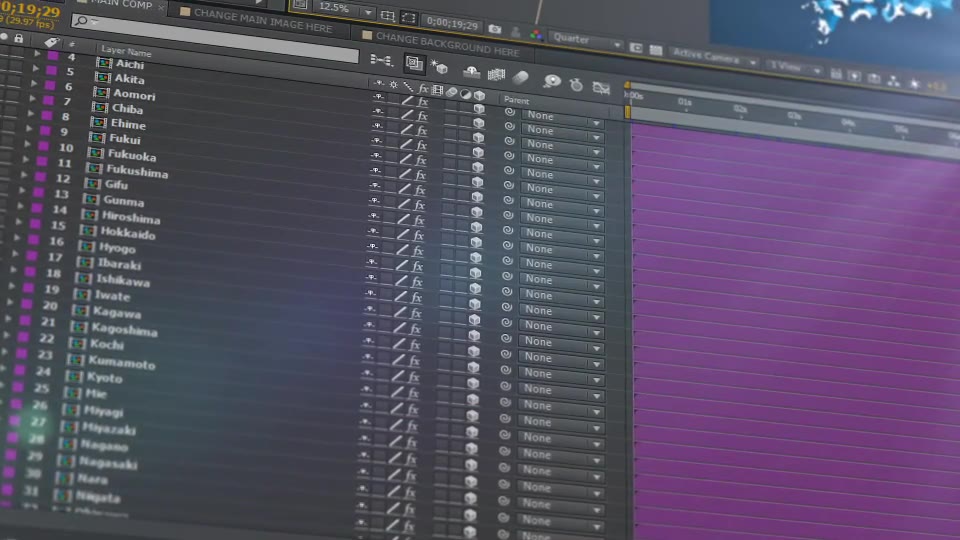Click the viewer timecode 0;00;19;29 button
This screenshot has width=960, height=540.
tap(452, 23)
